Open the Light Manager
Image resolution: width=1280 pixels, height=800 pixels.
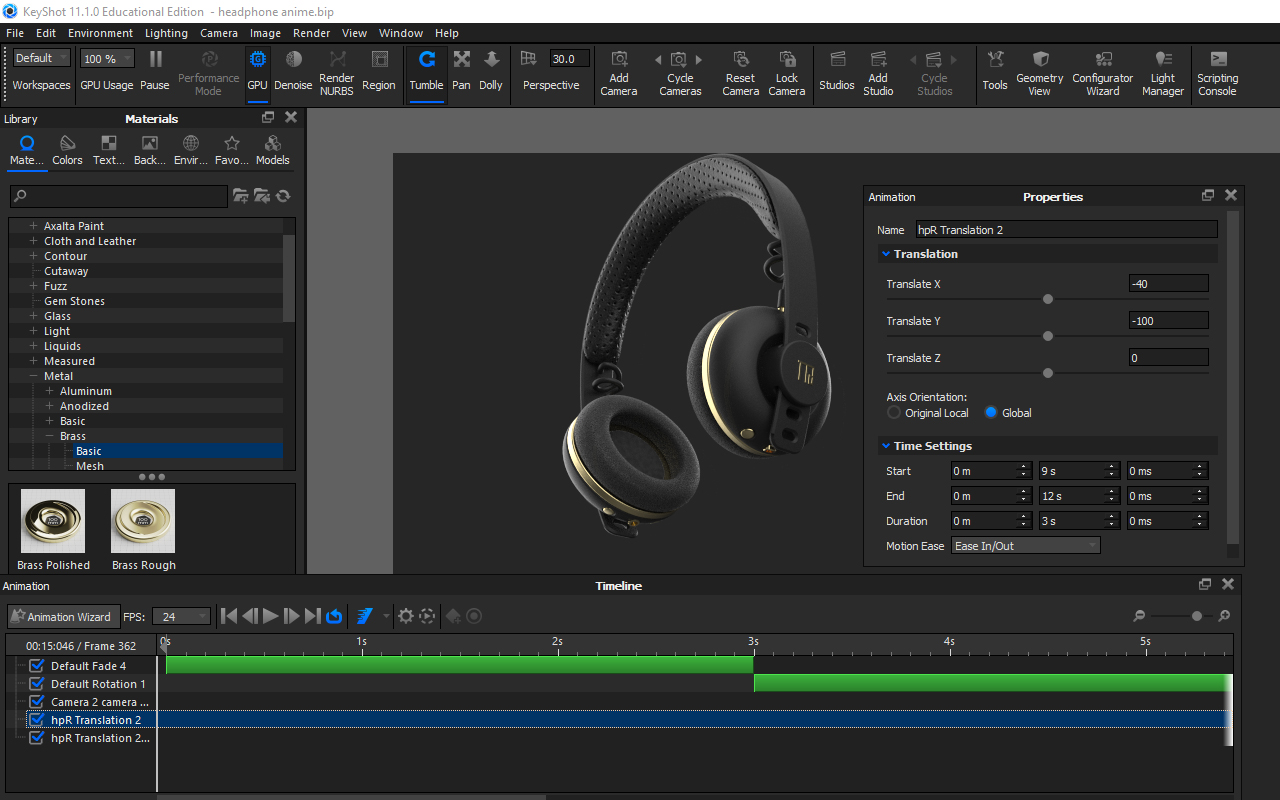(1163, 72)
